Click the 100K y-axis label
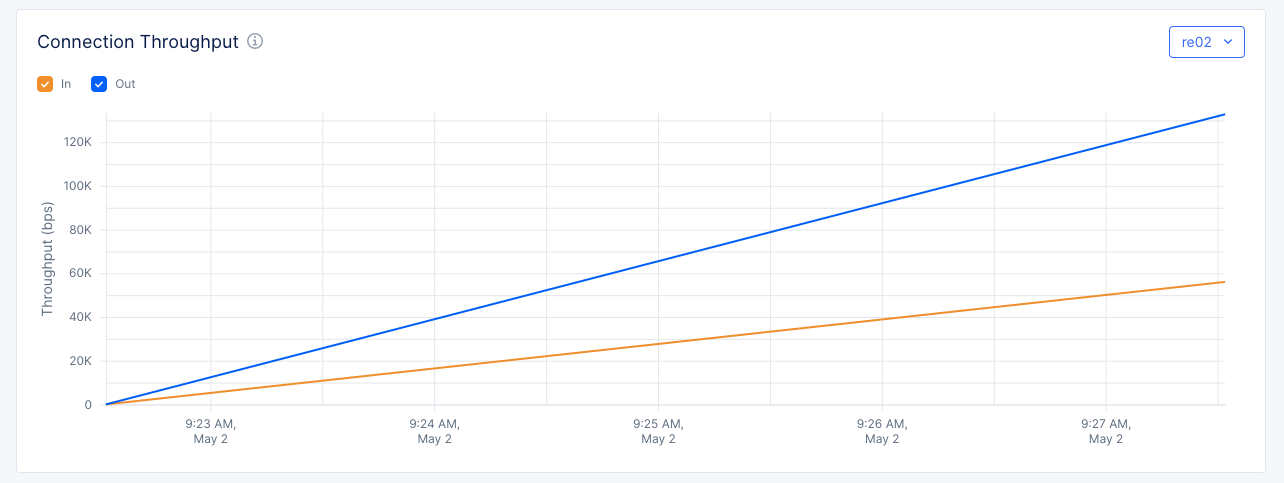 pos(77,186)
